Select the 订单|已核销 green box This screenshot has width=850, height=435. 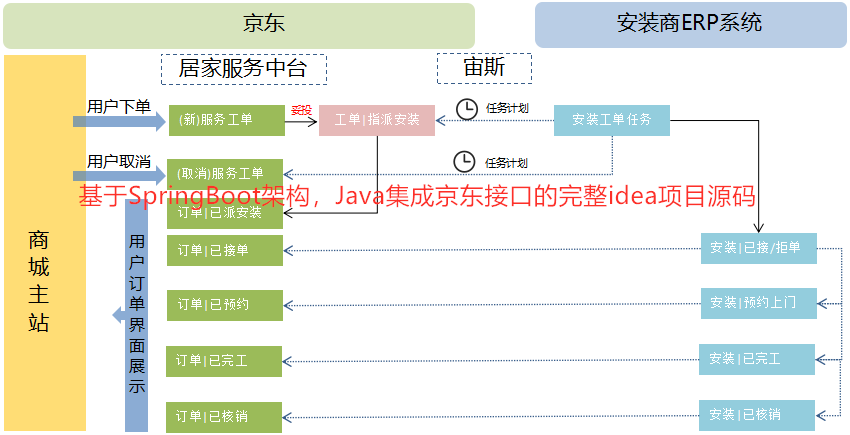(226, 416)
